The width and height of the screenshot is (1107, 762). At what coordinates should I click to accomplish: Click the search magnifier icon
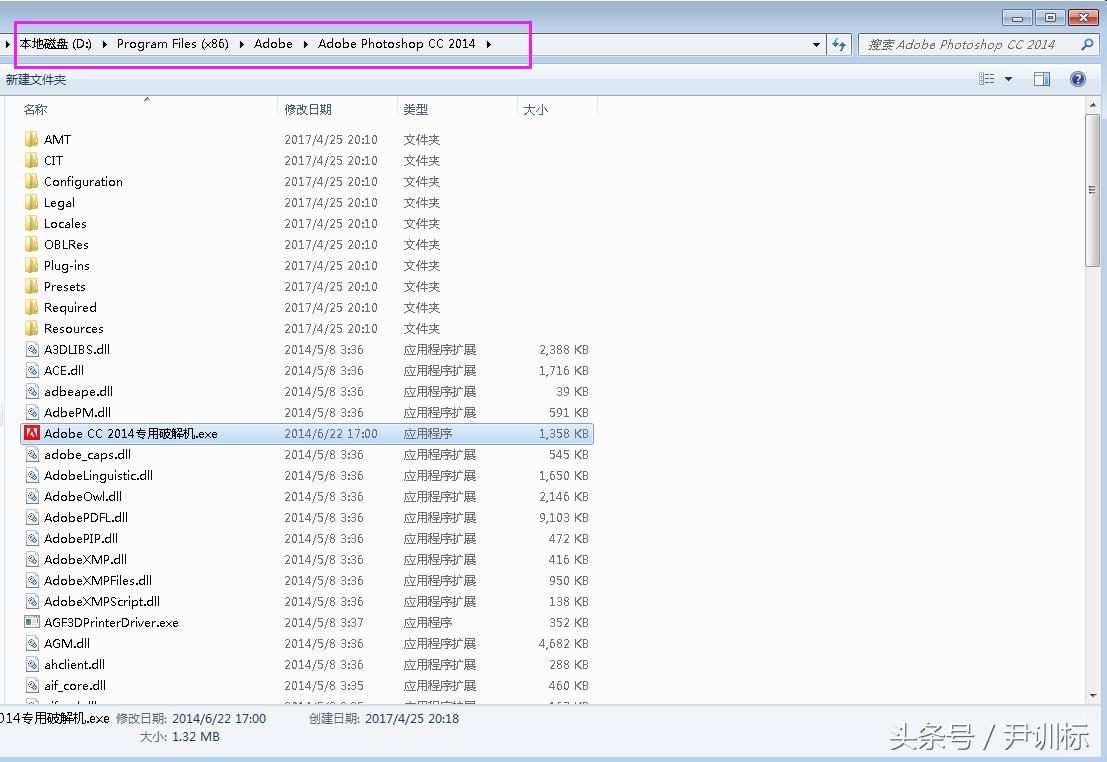point(1086,44)
